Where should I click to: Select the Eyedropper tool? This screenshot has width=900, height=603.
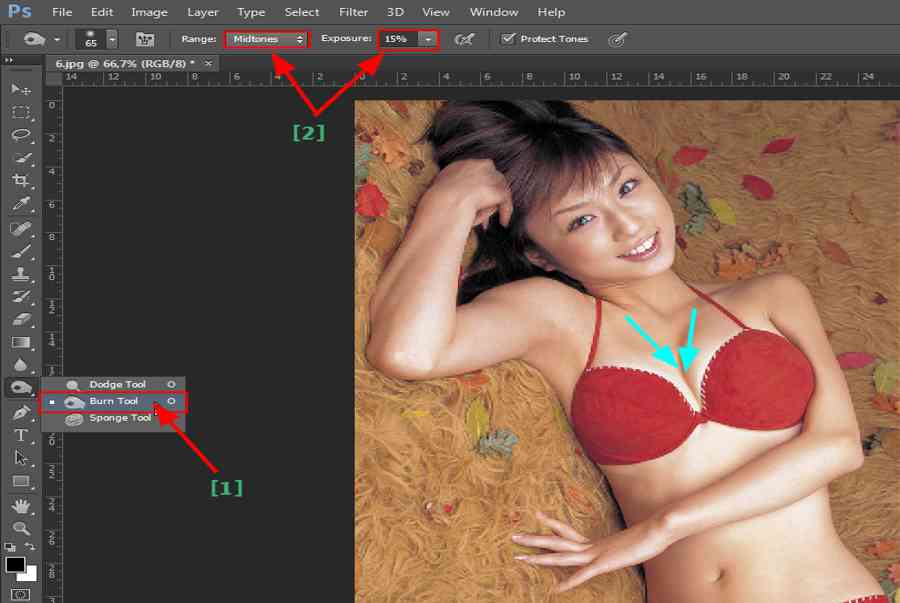[21, 204]
